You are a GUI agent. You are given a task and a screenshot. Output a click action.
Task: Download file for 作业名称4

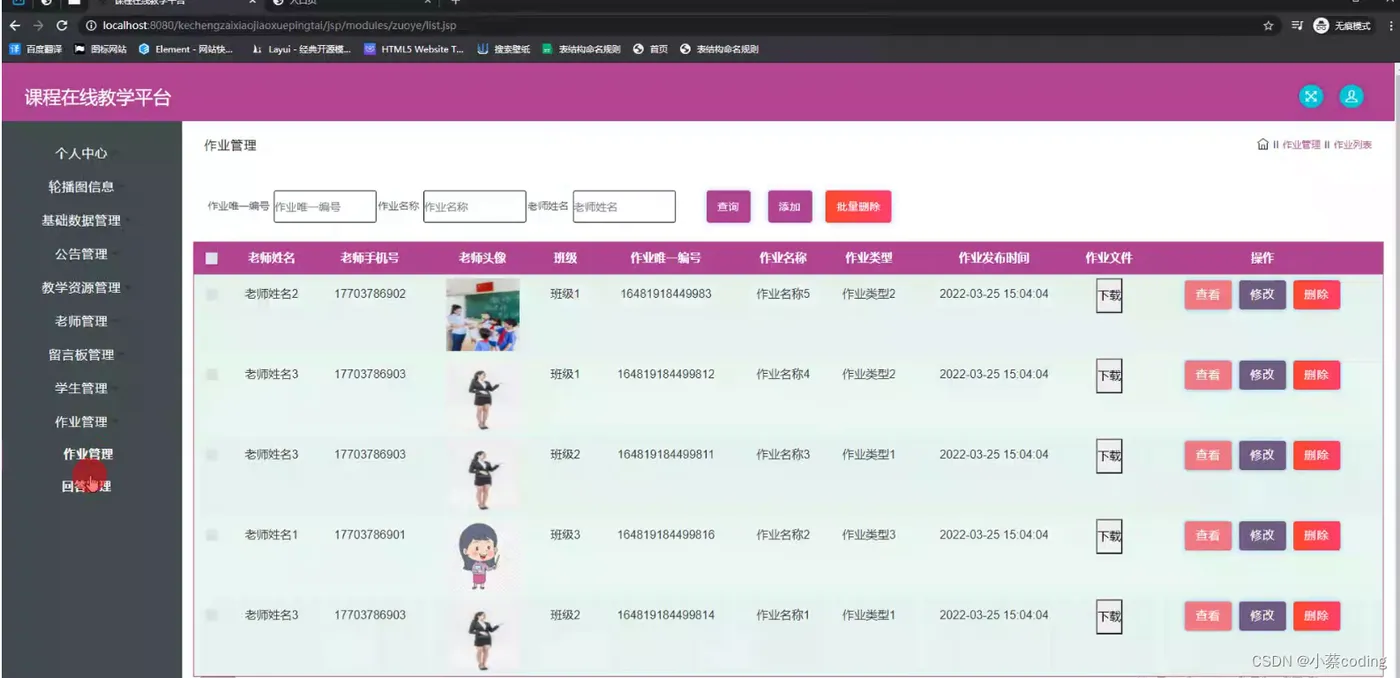pyautogui.click(x=1109, y=376)
